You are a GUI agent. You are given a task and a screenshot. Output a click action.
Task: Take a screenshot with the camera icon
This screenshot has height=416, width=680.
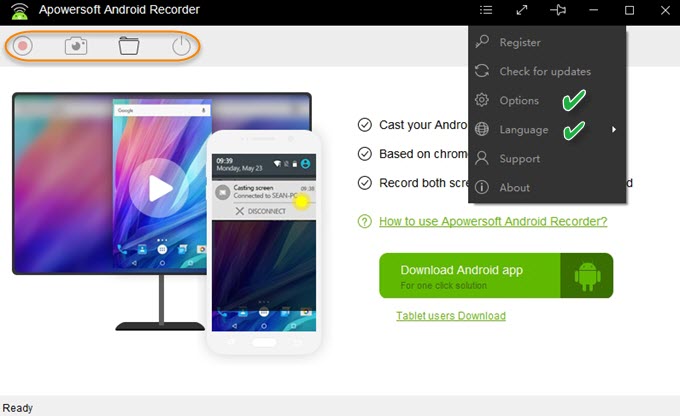pyautogui.click(x=76, y=46)
